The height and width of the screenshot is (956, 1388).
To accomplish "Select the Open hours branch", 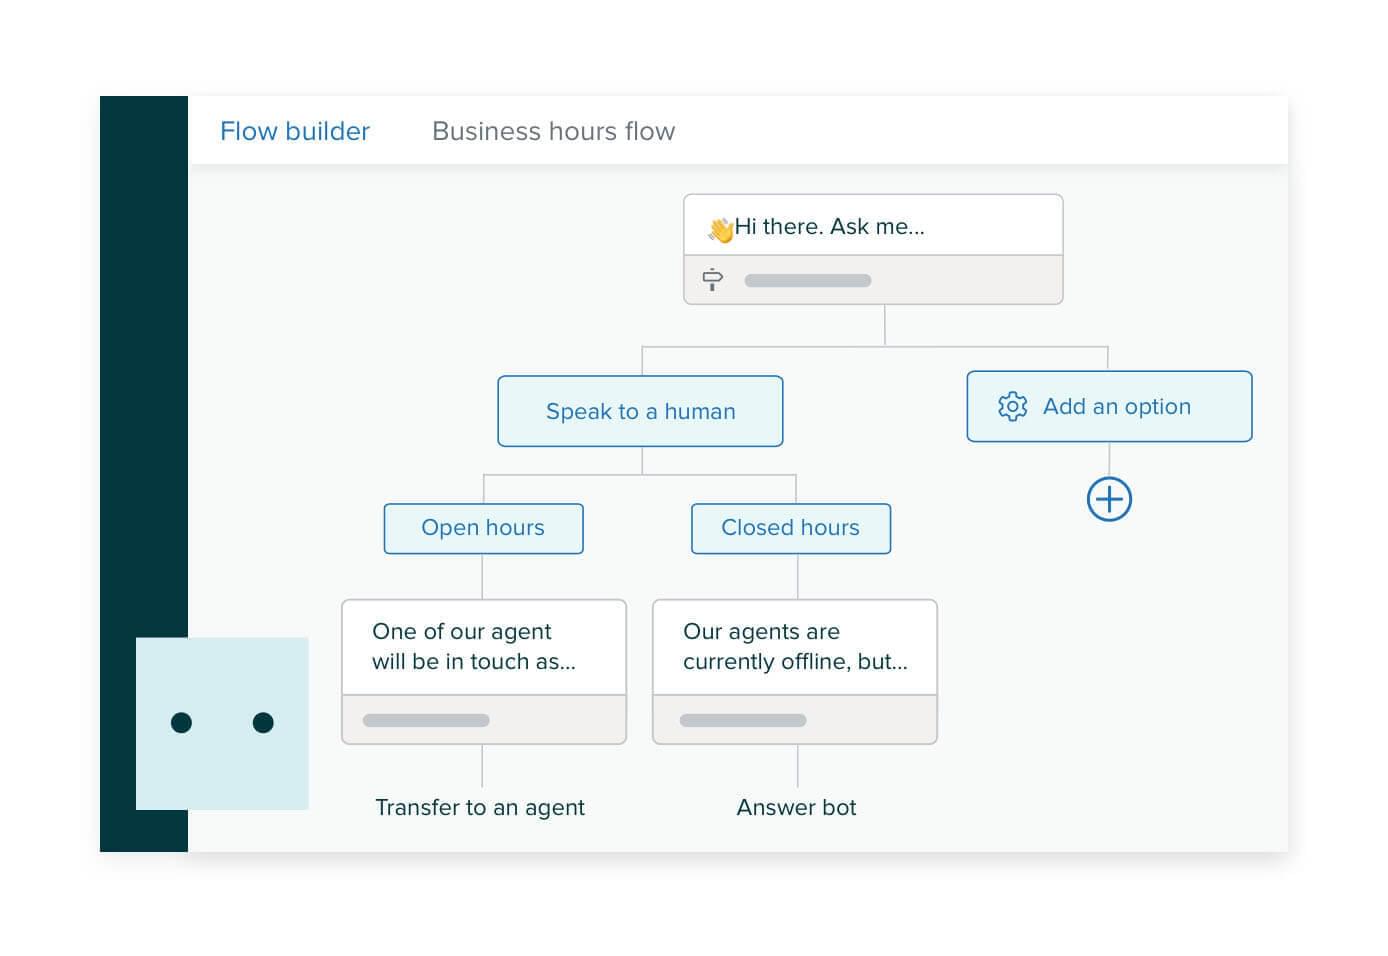I will [483, 528].
